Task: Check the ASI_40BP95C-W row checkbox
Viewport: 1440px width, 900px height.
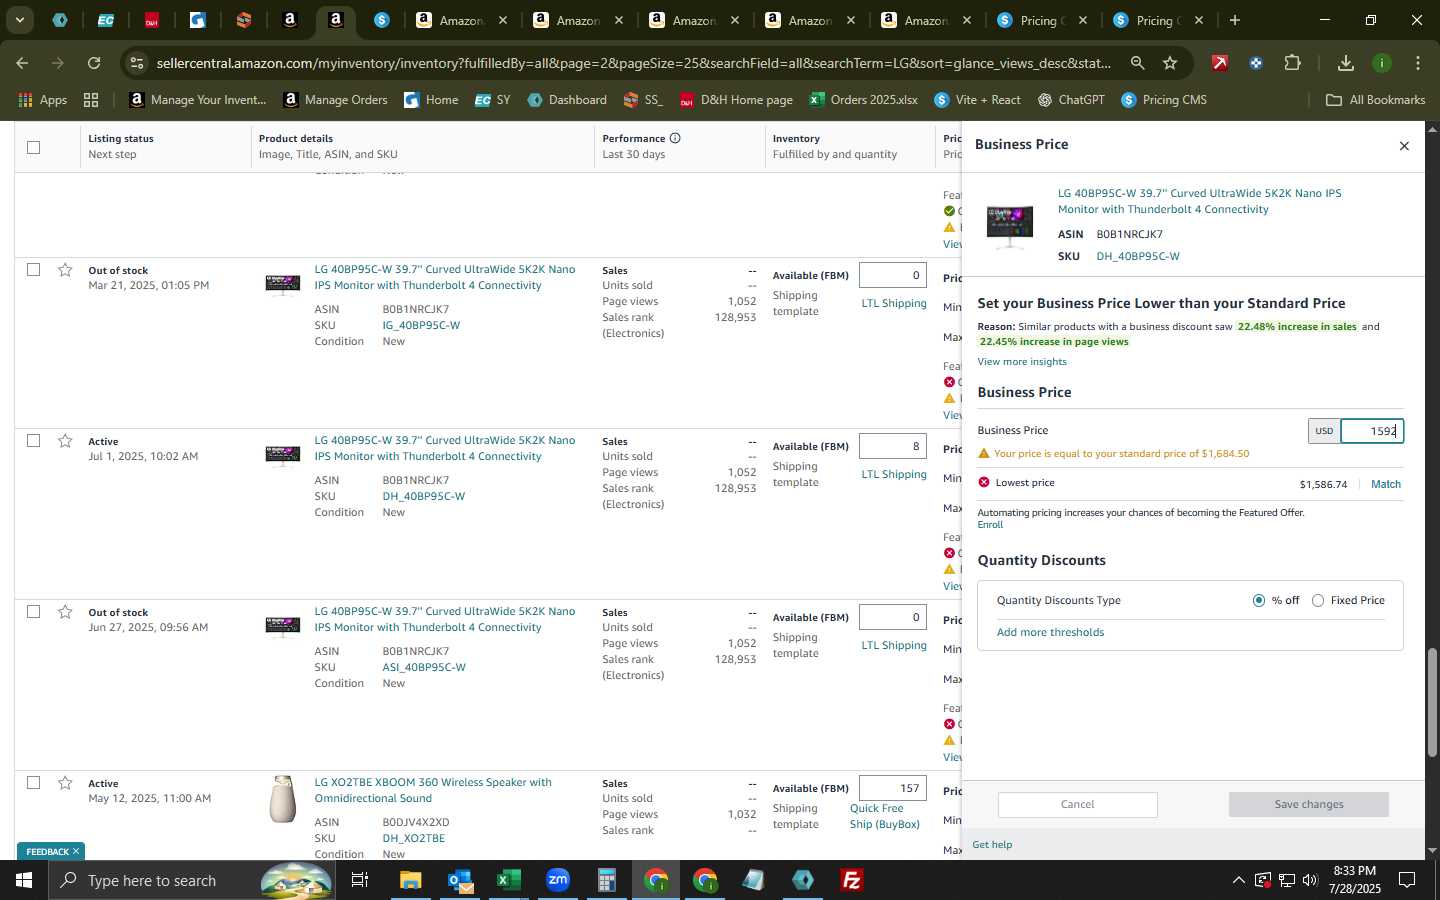Action: (33, 612)
